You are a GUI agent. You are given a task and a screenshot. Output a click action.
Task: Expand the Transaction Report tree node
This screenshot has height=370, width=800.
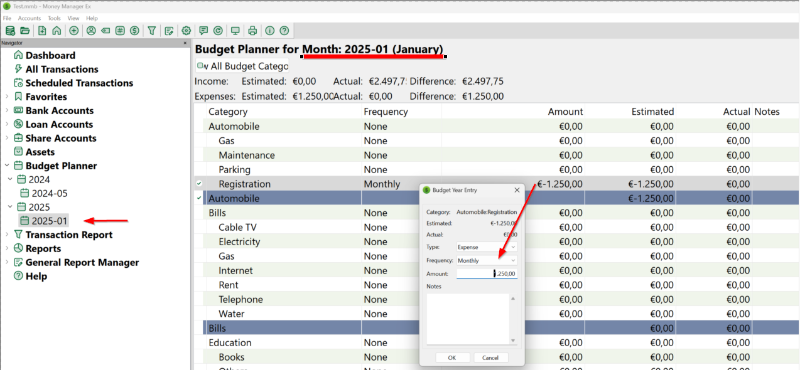[7, 234]
